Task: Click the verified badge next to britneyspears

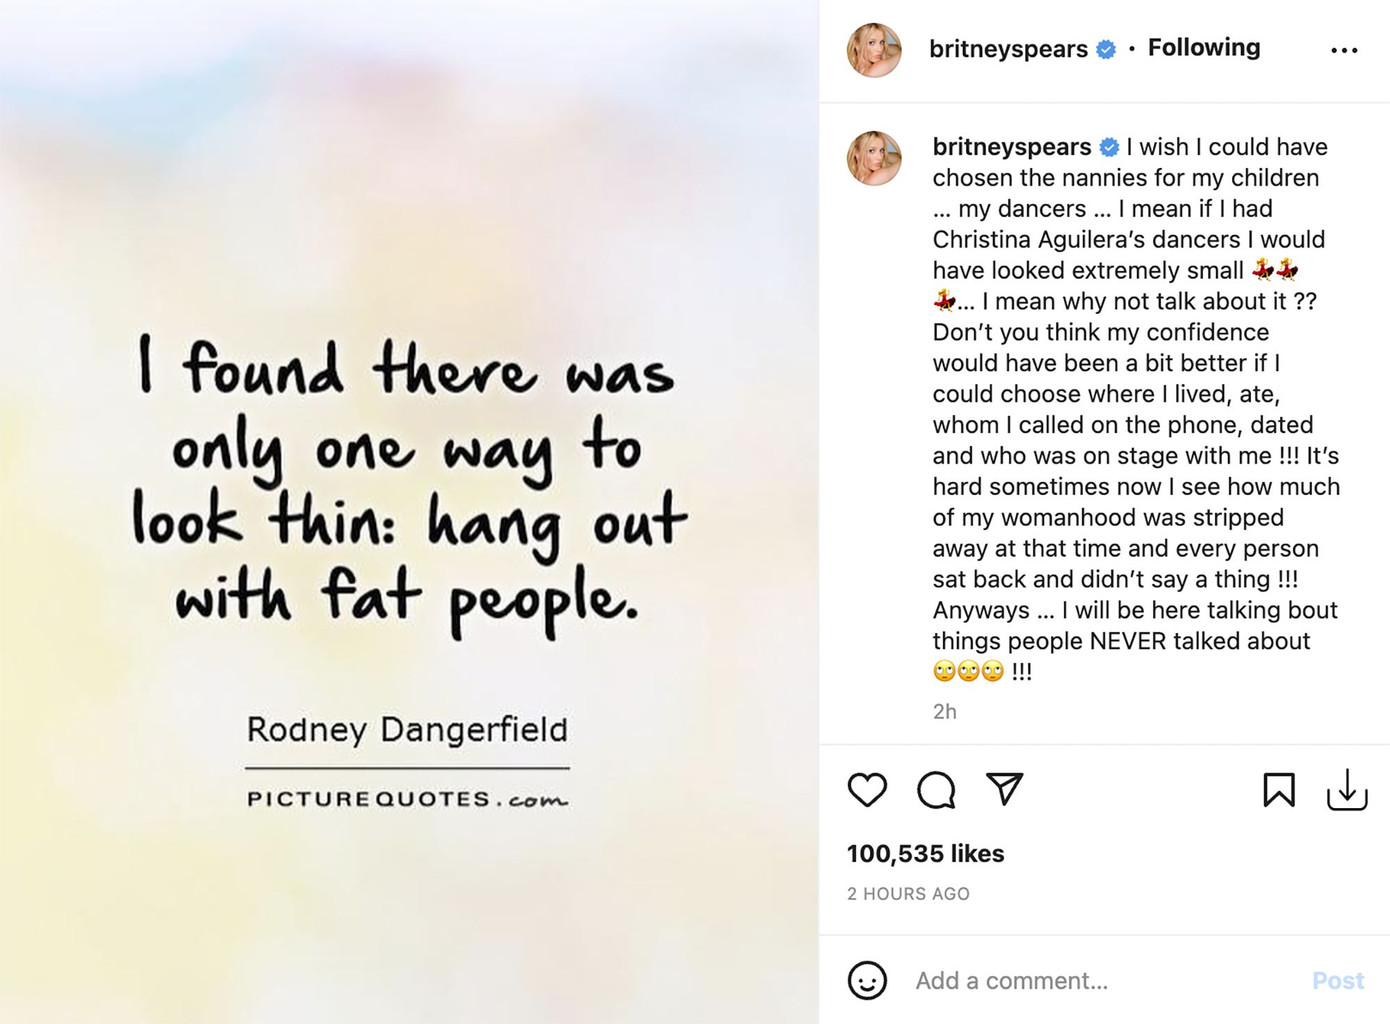Action: point(1104,47)
